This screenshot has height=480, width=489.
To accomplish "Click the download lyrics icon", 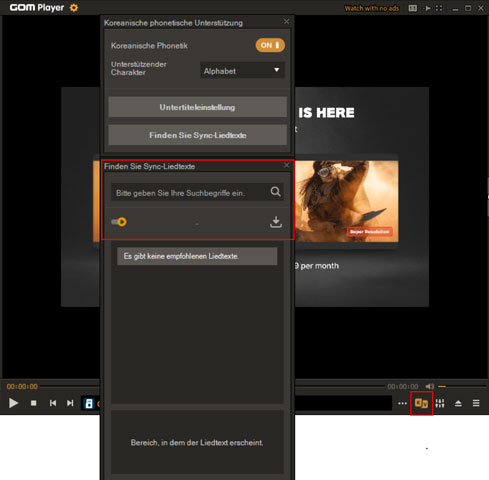I will pyautogui.click(x=276, y=222).
